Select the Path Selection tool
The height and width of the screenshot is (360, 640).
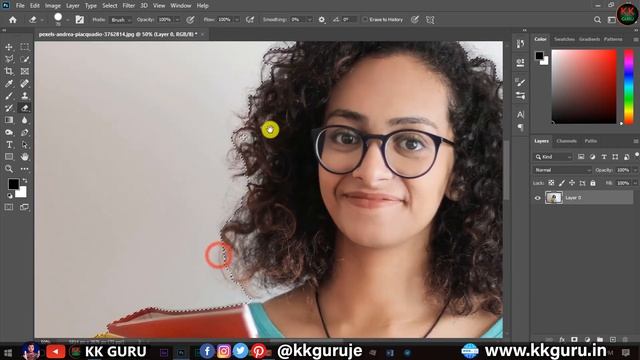(x=24, y=144)
